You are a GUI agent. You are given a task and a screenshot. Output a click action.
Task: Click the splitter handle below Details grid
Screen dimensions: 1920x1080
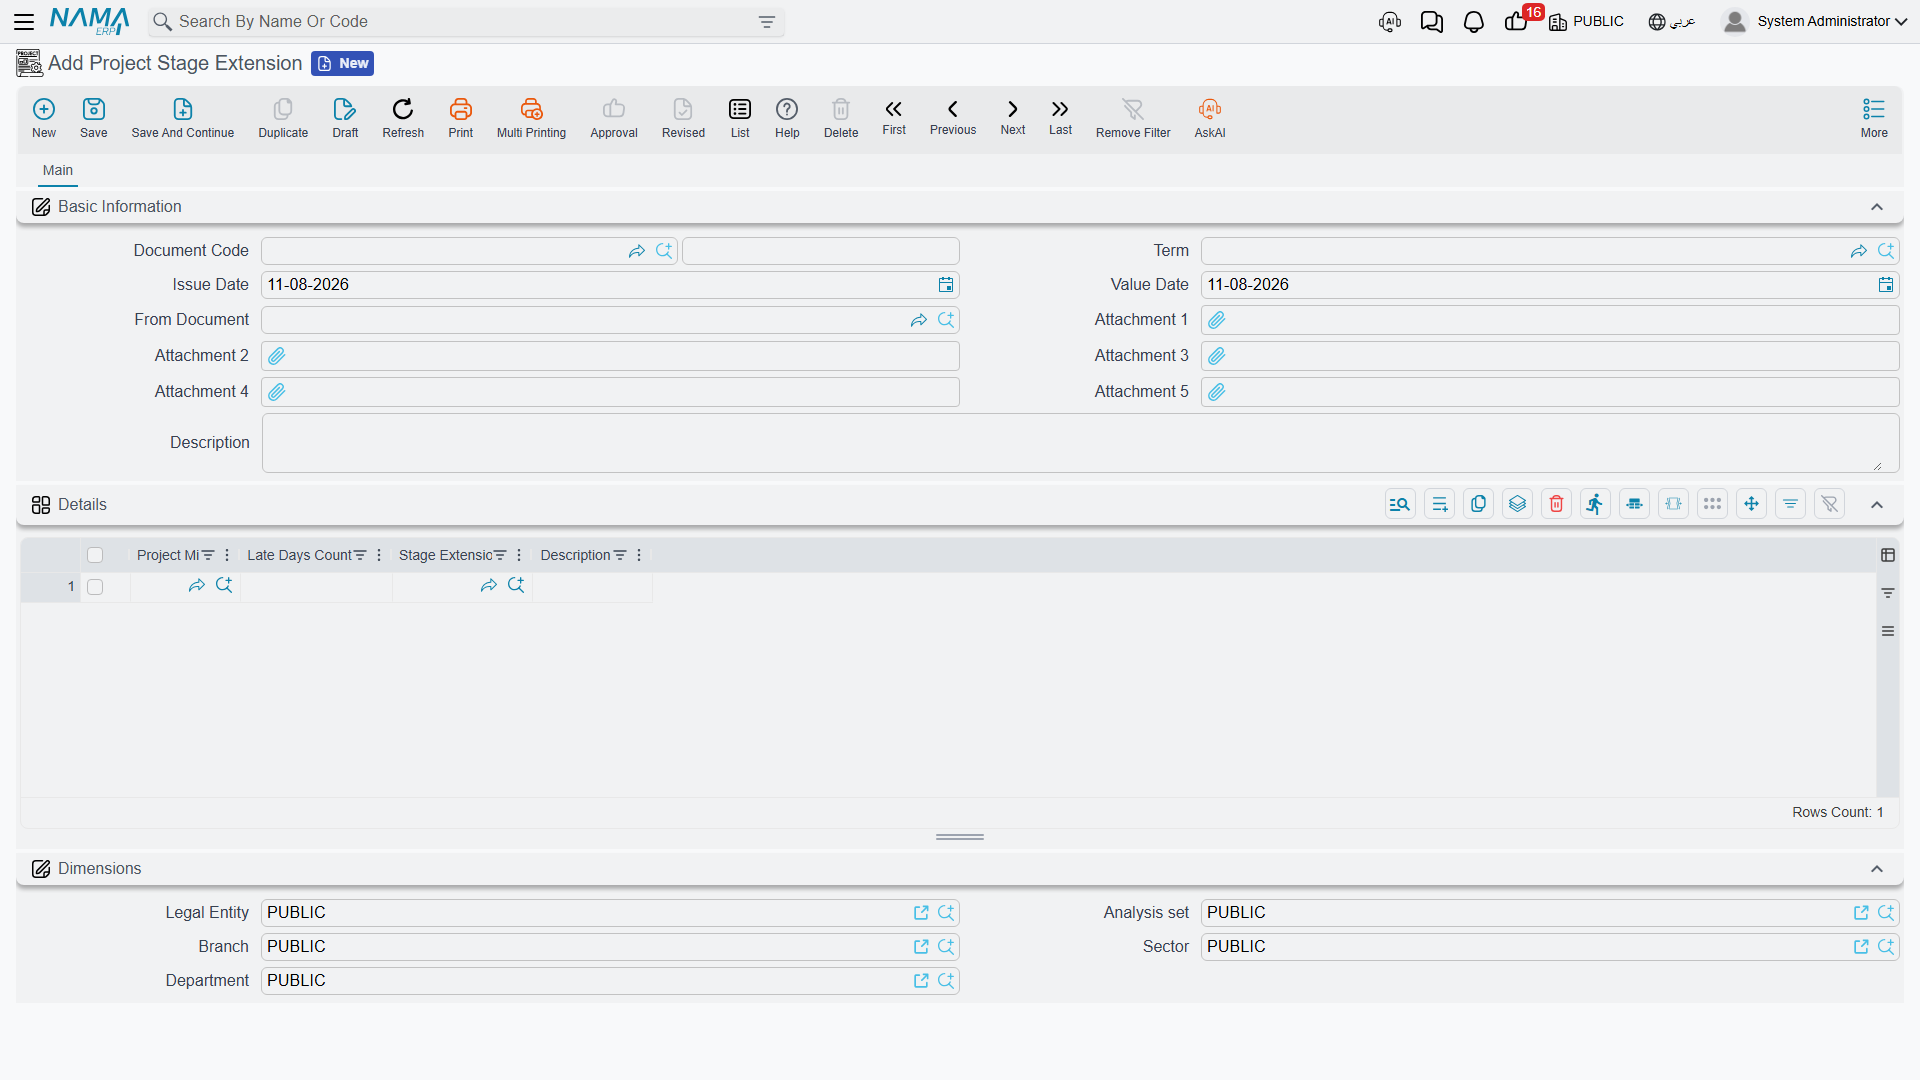point(960,837)
